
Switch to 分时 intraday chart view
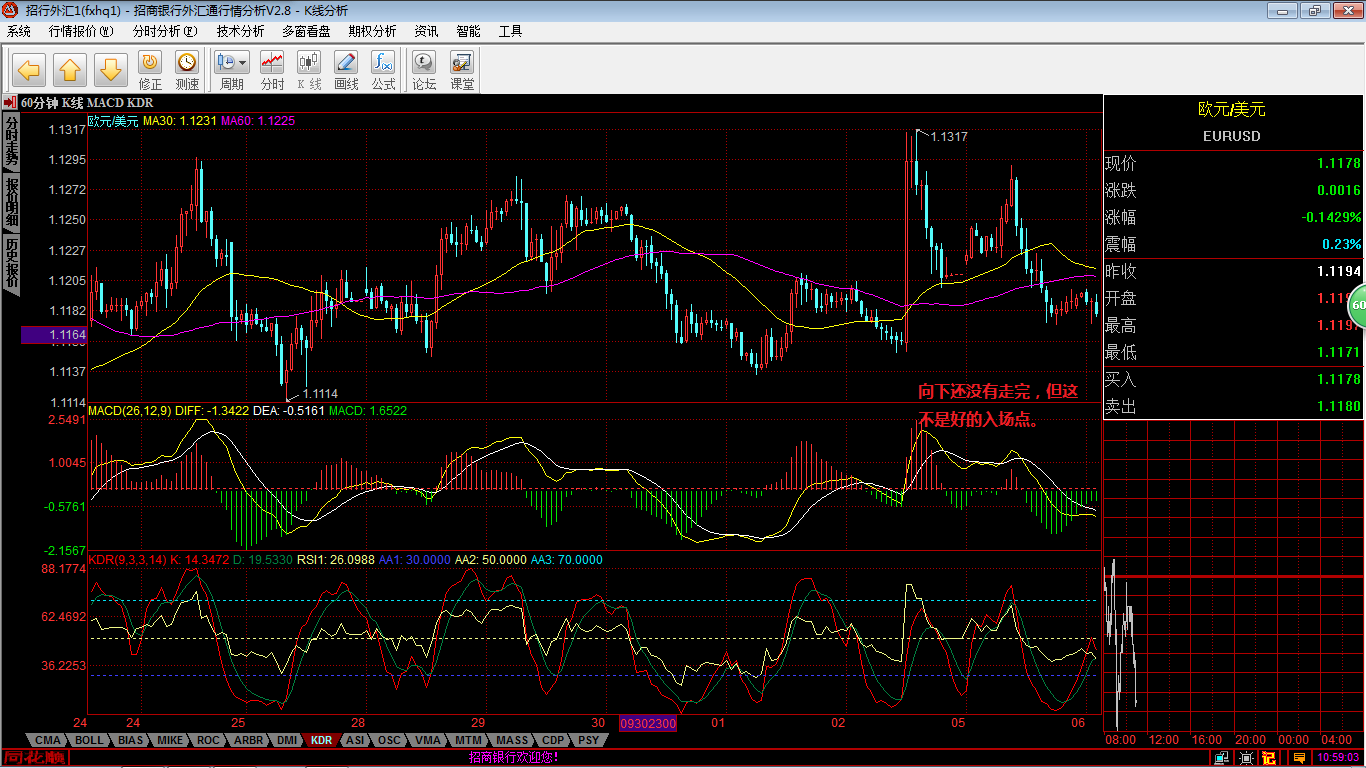pyautogui.click(x=272, y=71)
